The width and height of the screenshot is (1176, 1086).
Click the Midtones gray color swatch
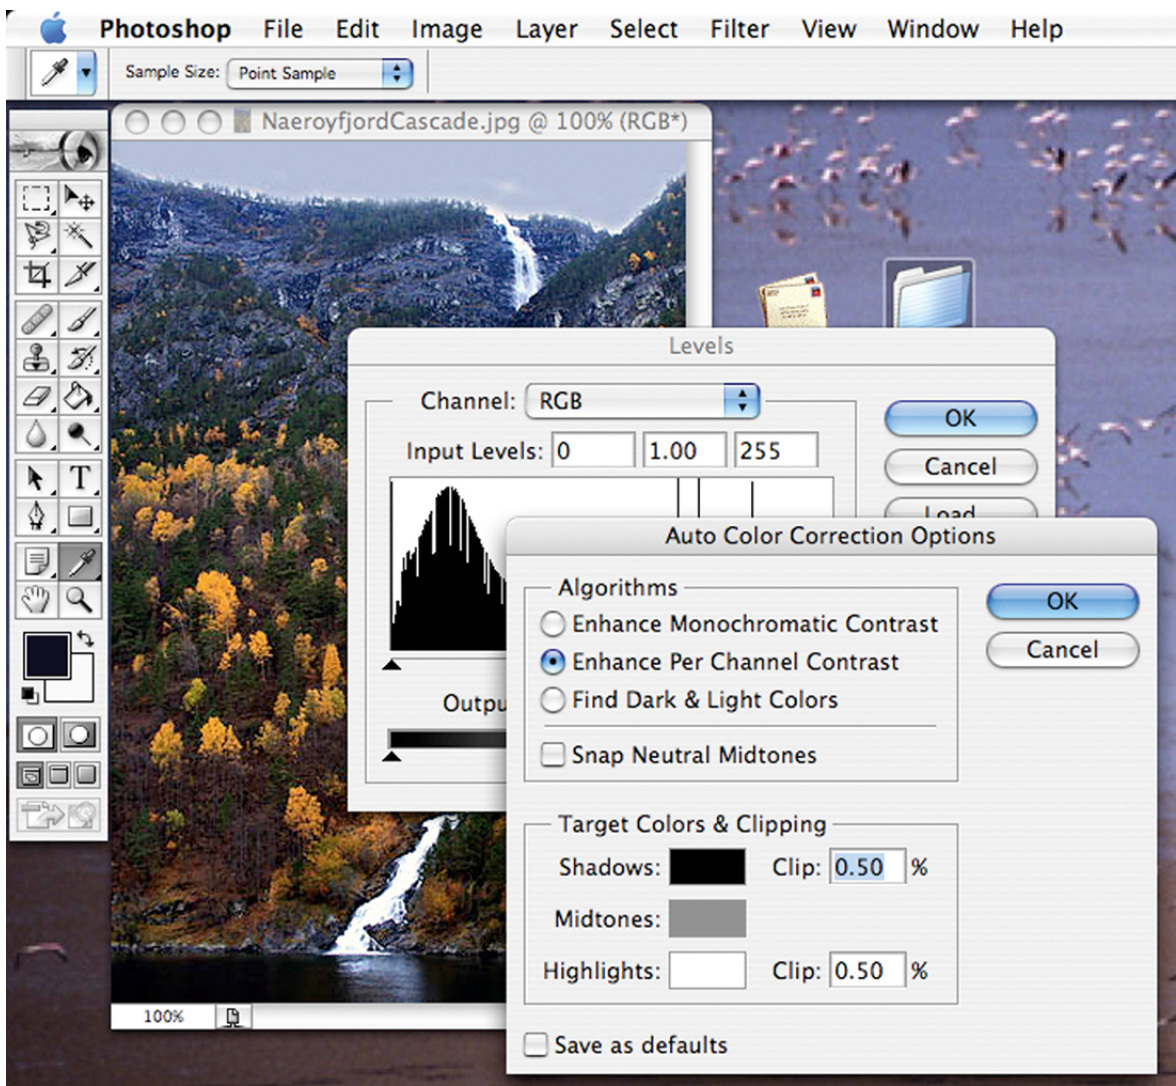pos(707,919)
